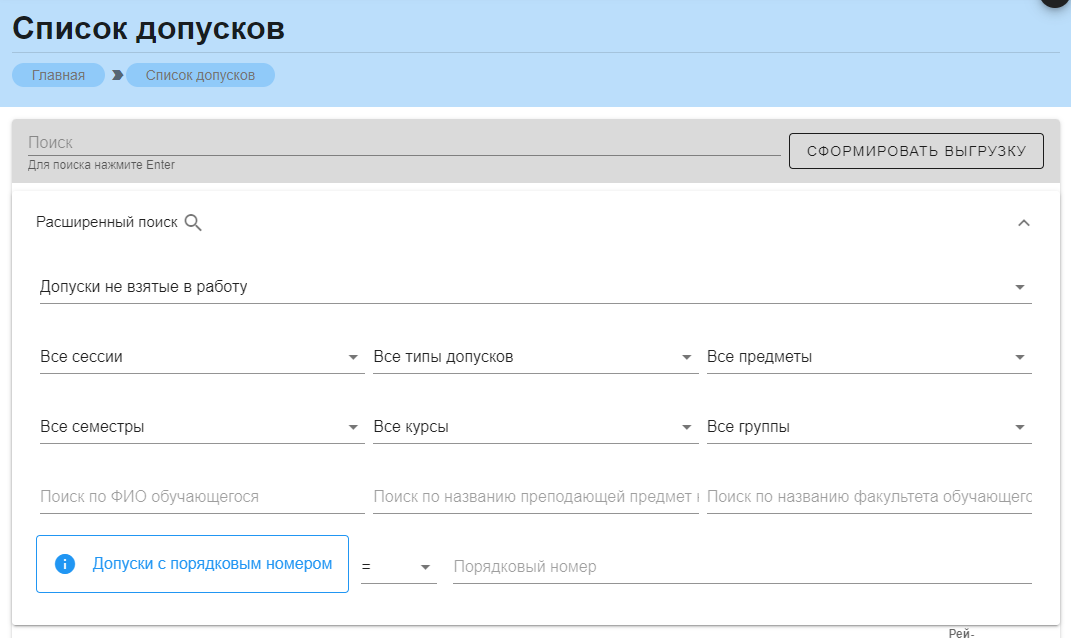Go to Главная breadcrumb
This screenshot has width=1071, height=638.
click(58, 75)
